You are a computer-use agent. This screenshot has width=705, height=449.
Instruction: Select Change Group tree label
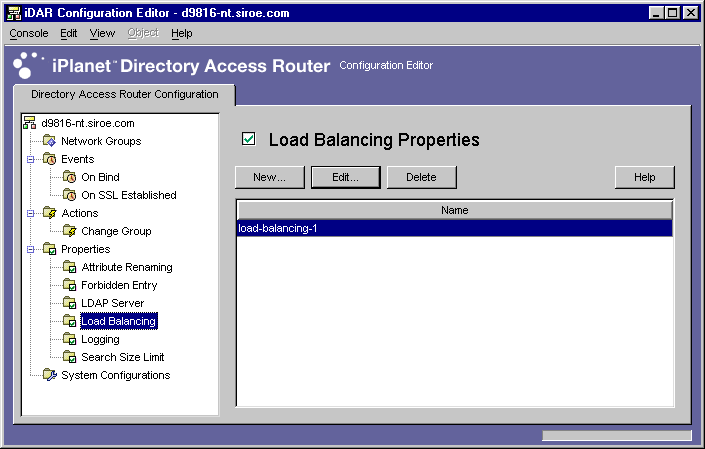point(116,231)
